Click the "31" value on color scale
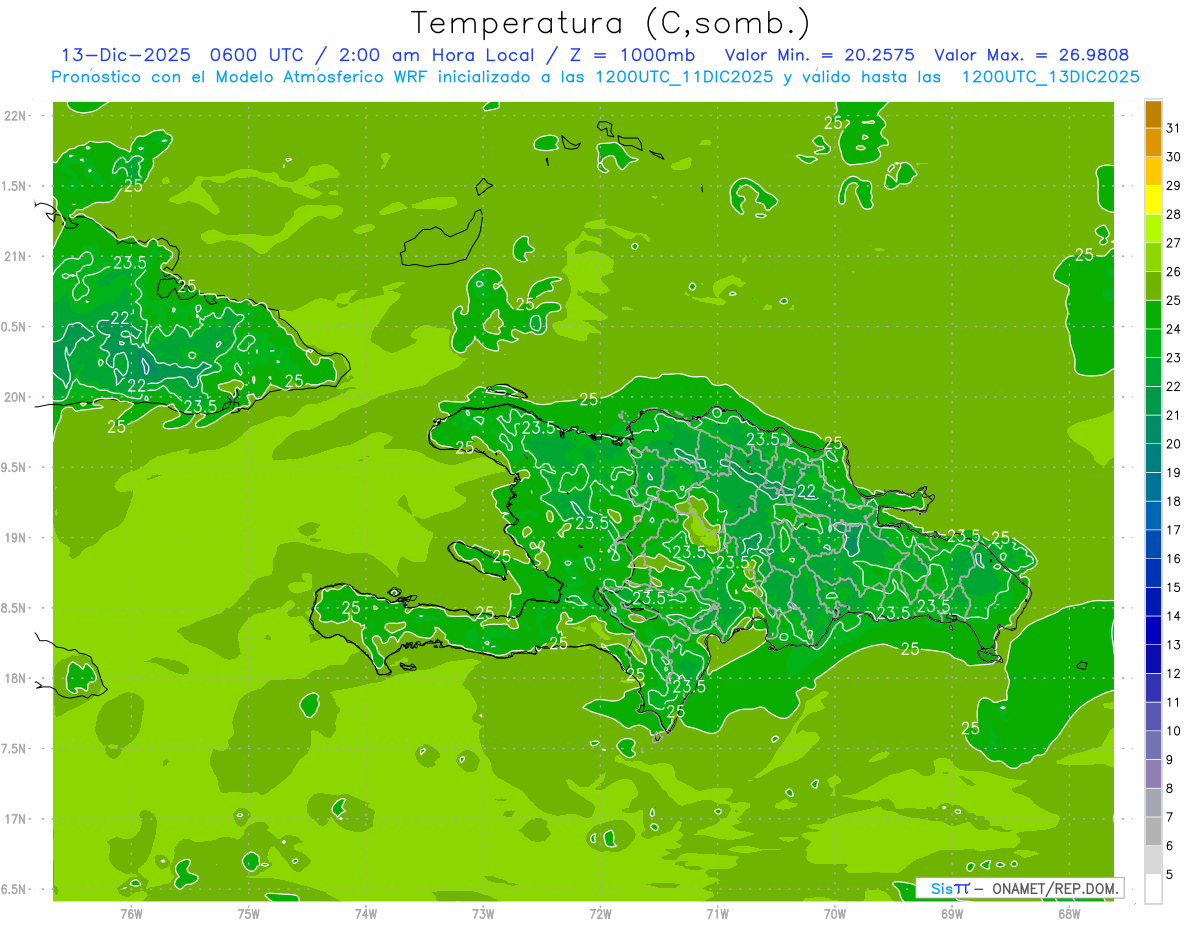This screenshot has width=1200, height=927. click(x=1174, y=128)
